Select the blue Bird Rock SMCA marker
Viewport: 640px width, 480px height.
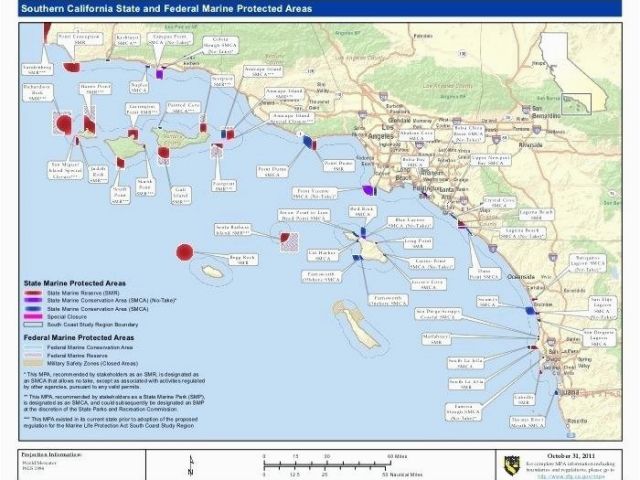(x=363, y=233)
